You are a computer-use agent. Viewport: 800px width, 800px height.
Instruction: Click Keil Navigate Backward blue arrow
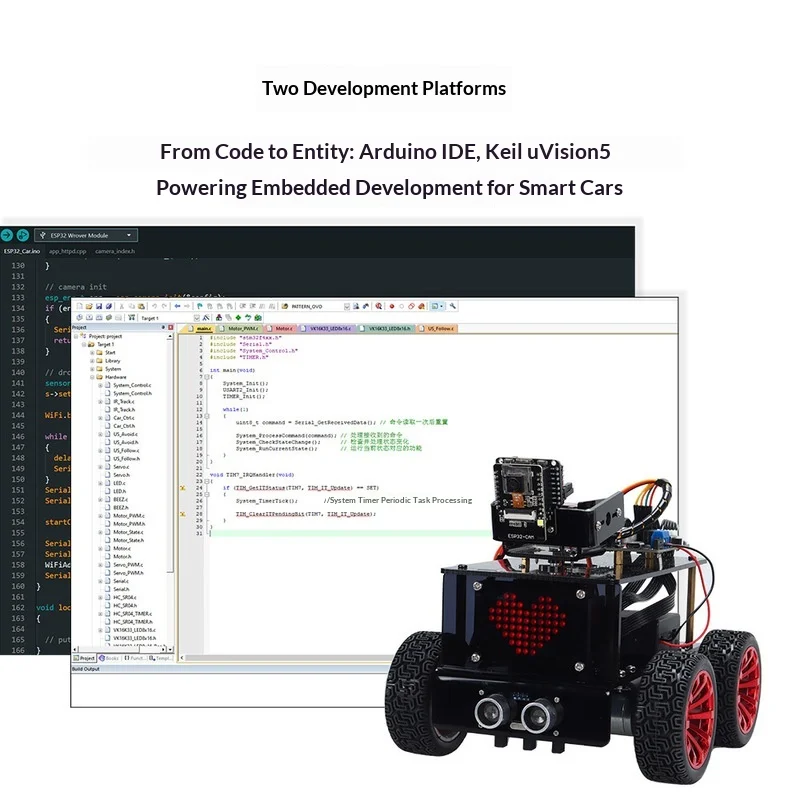(x=177, y=306)
